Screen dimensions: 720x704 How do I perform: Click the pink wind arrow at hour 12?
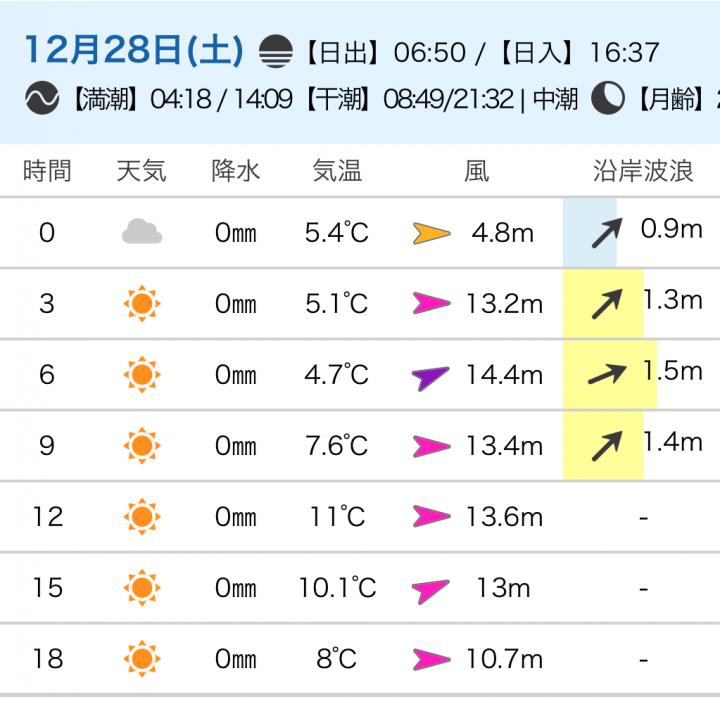tap(432, 517)
